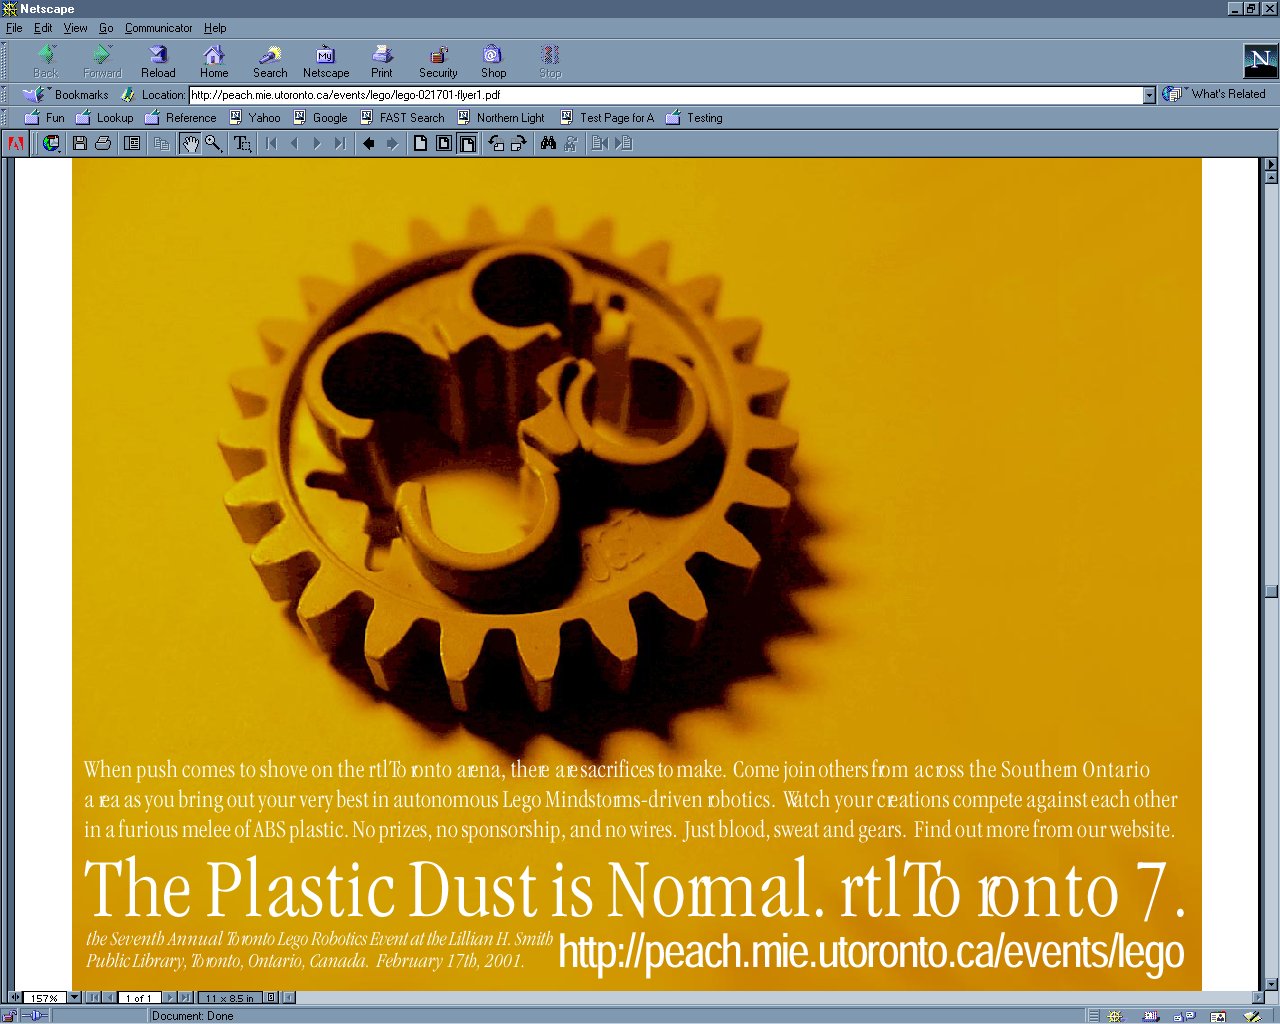Screen dimensions: 1280x1024
Task: Show the navigation pane in Acrobat
Action: pyautogui.click(x=131, y=143)
